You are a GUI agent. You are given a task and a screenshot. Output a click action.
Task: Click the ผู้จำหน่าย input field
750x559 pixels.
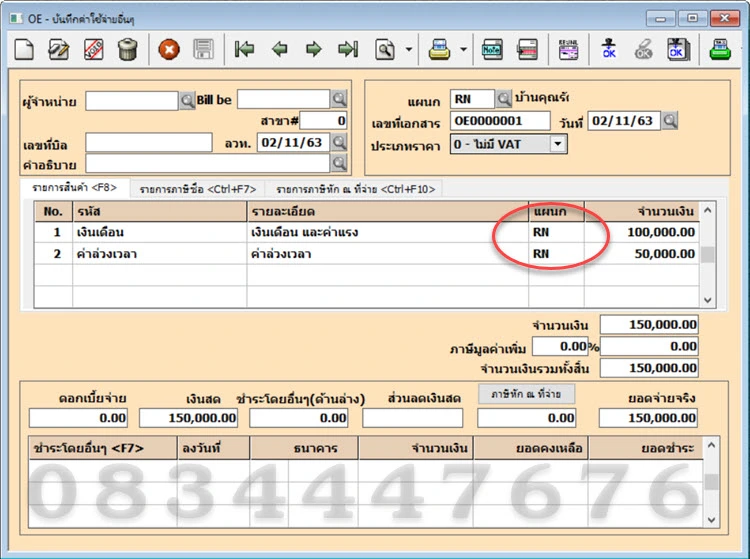click(x=131, y=100)
